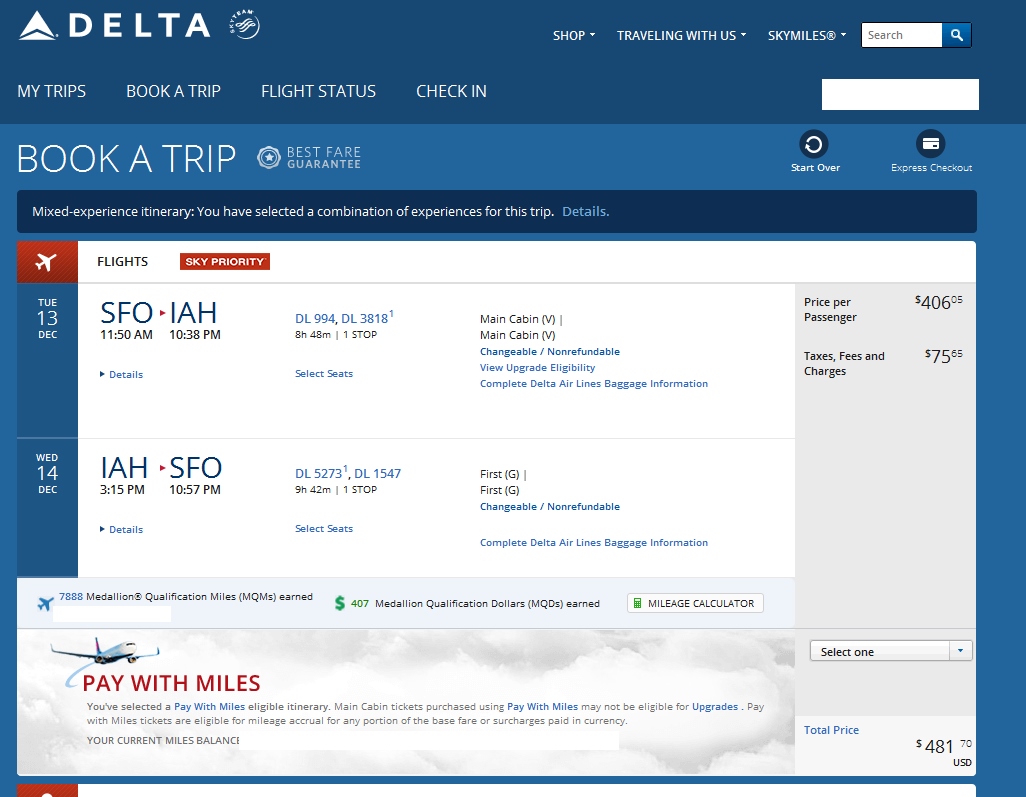The image size is (1026, 797).
Task: Click the Start Over circular arrow icon
Action: (814, 144)
